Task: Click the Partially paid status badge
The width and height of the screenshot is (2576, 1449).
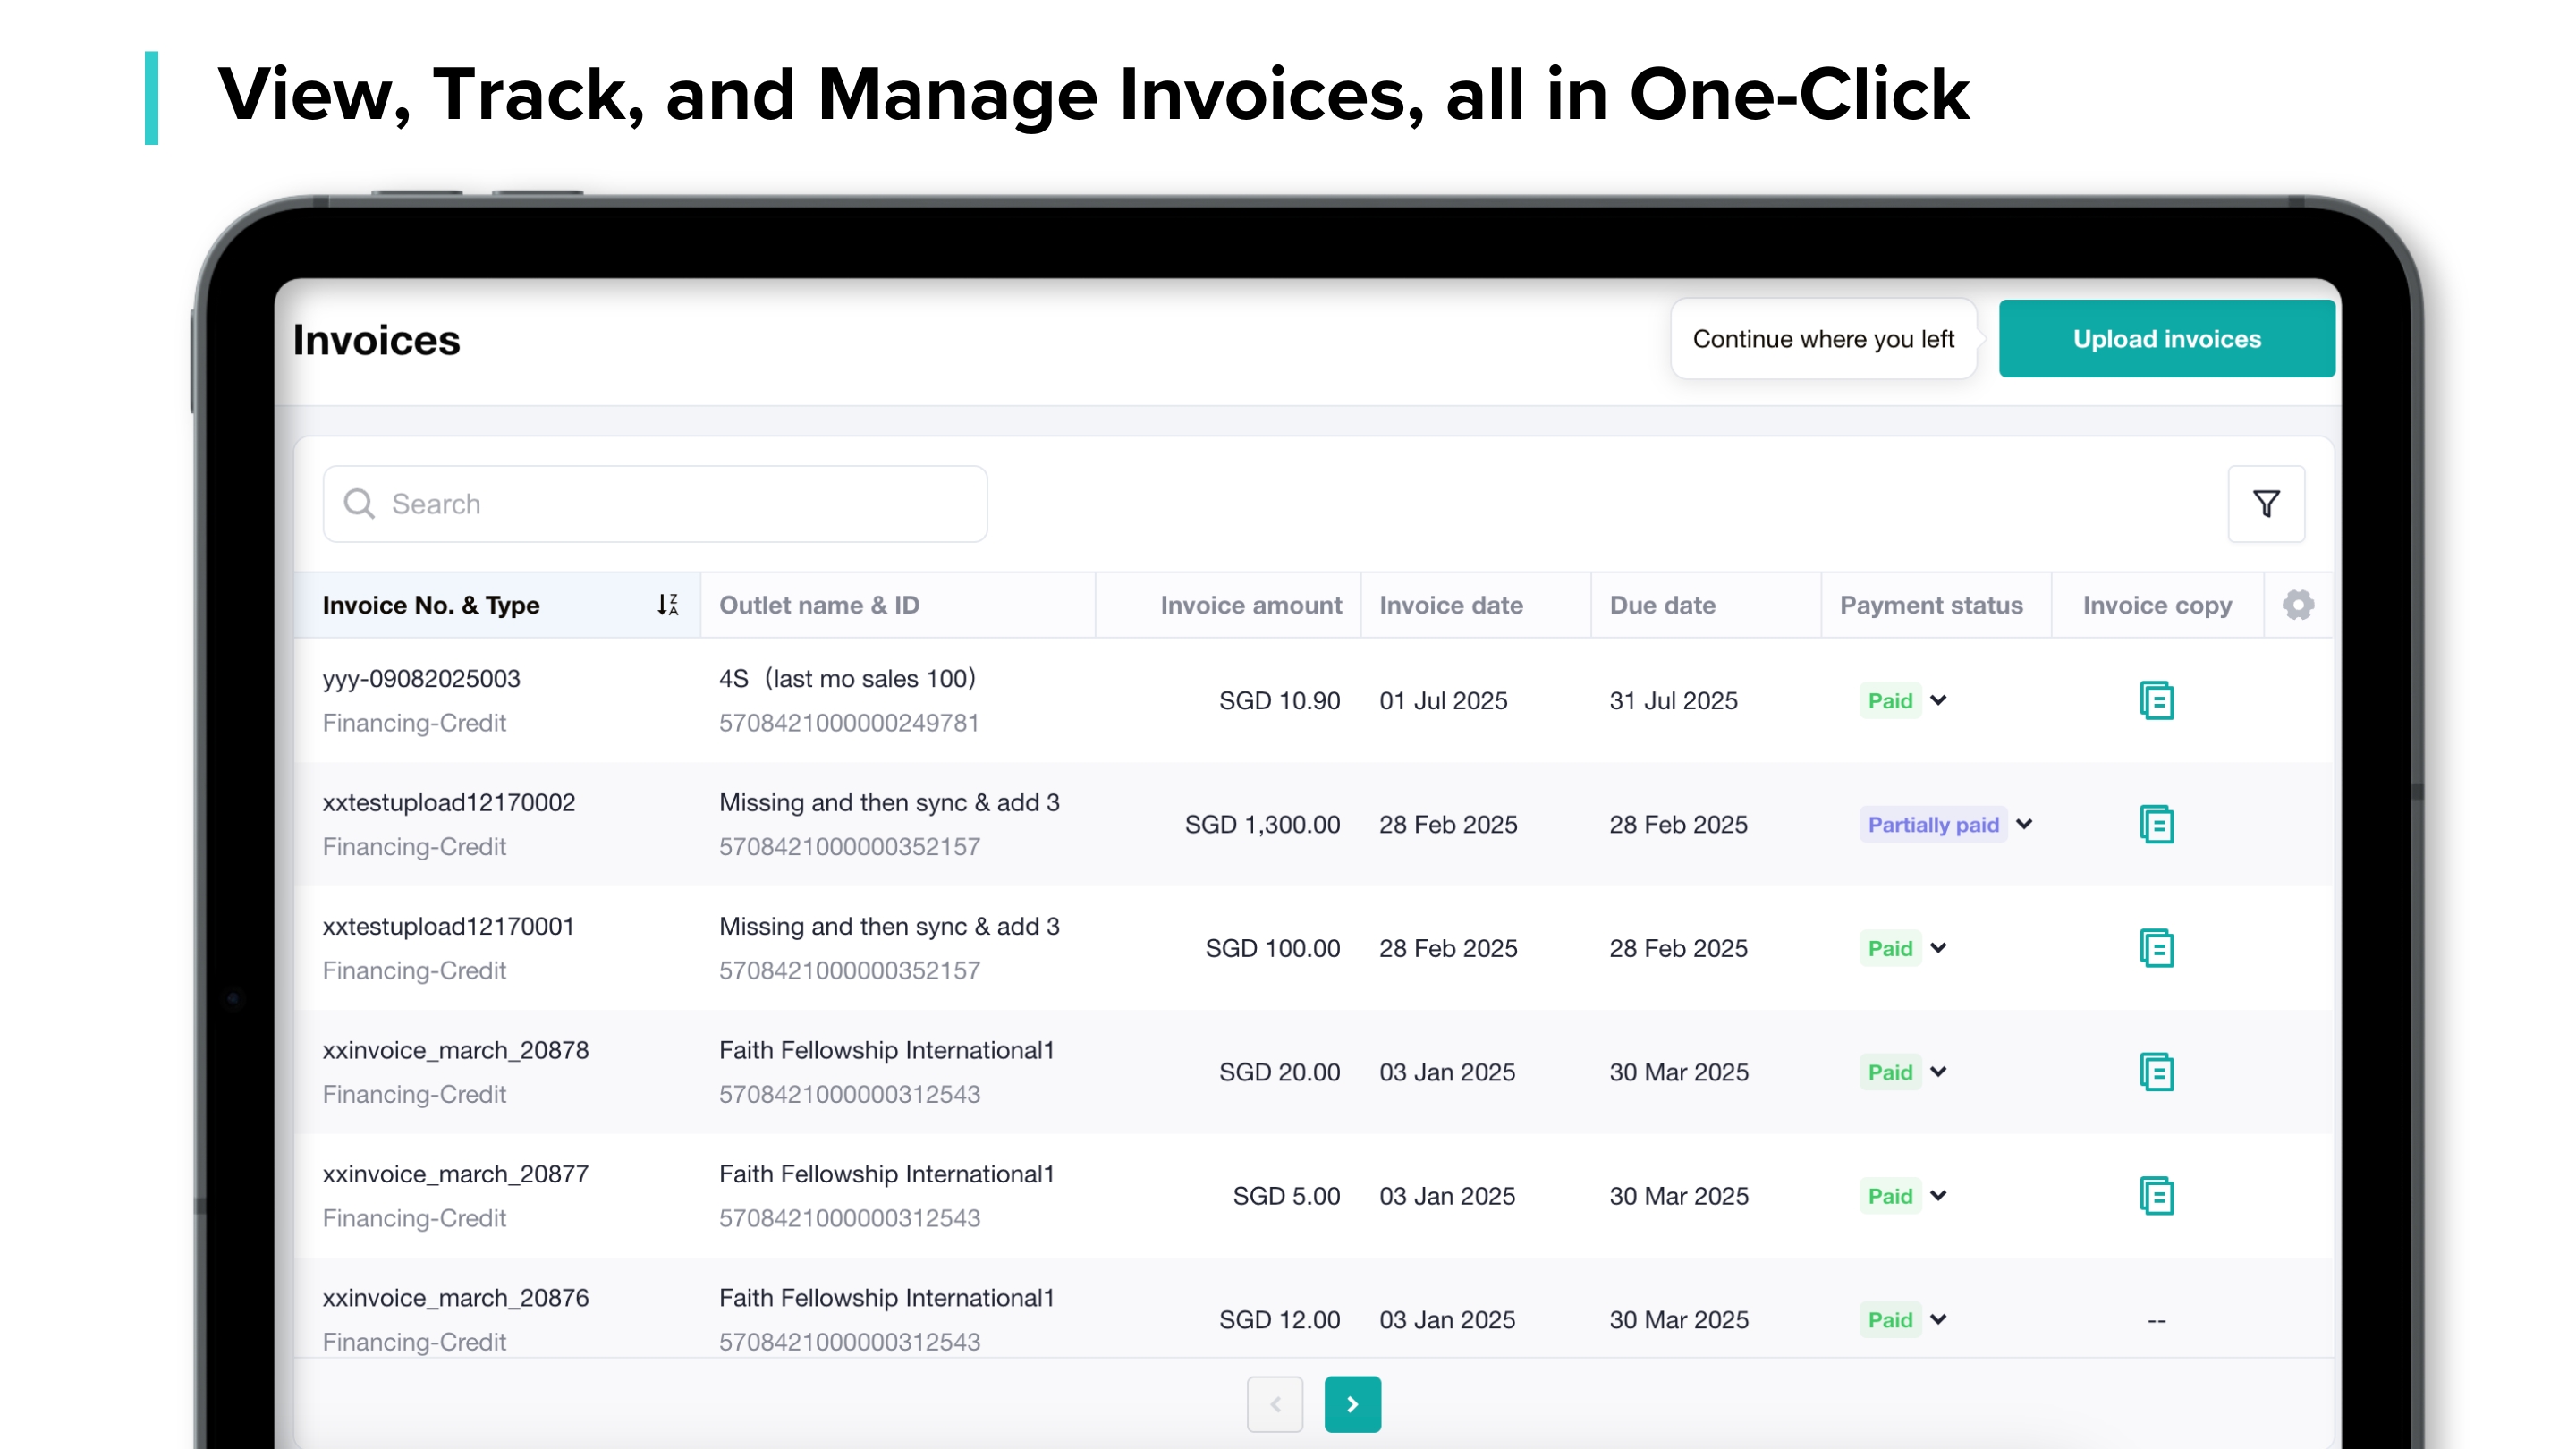Action: pyautogui.click(x=1933, y=825)
